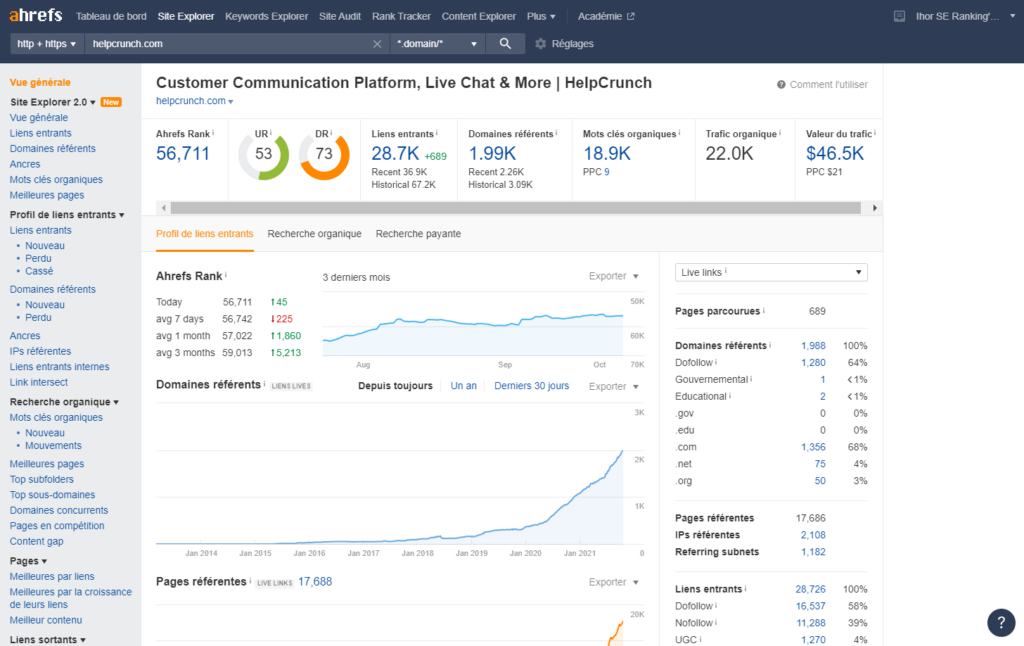Select Depuis toujours time range
The height and width of the screenshot is (646, 1024).
[395, 386]
